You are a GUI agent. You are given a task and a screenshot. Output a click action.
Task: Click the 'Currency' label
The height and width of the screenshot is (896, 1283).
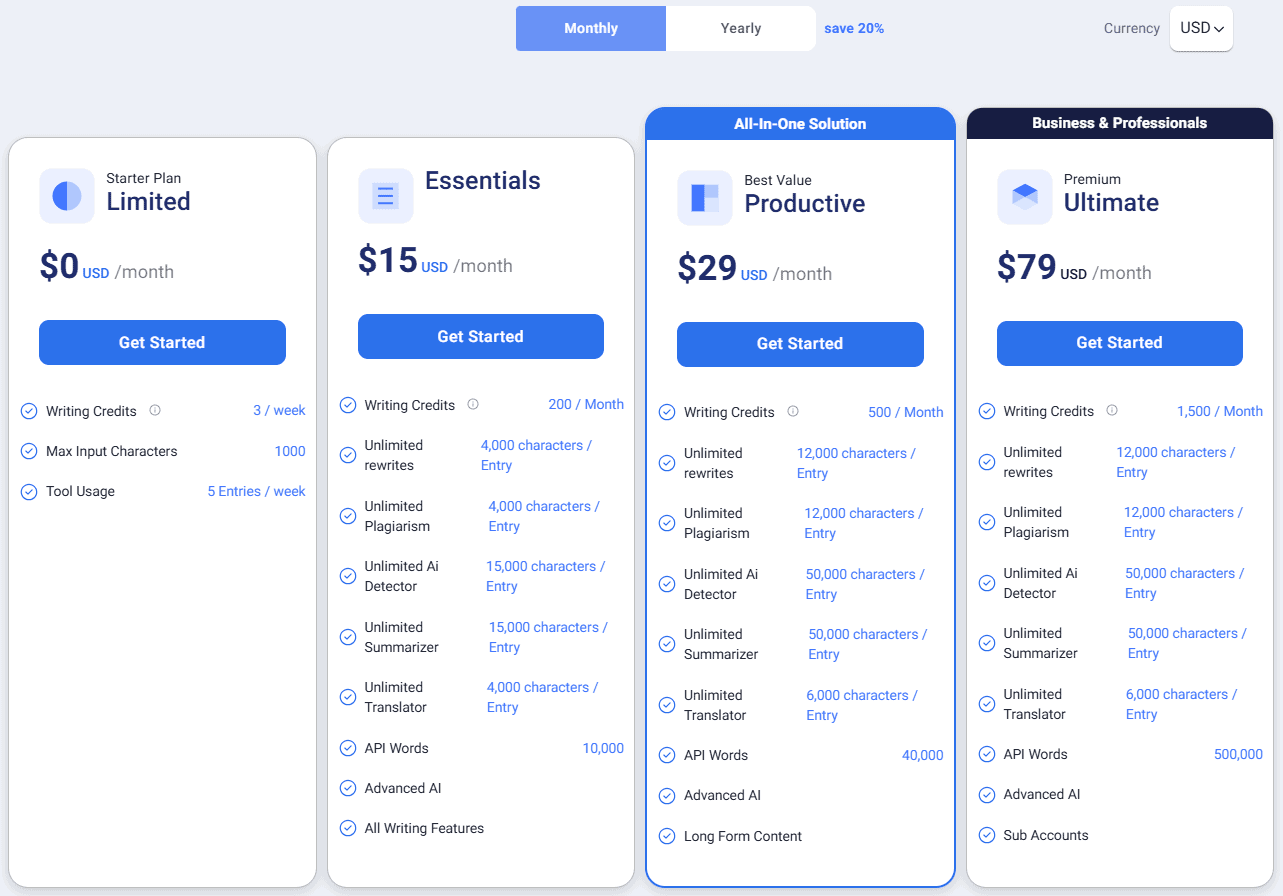1132,28
